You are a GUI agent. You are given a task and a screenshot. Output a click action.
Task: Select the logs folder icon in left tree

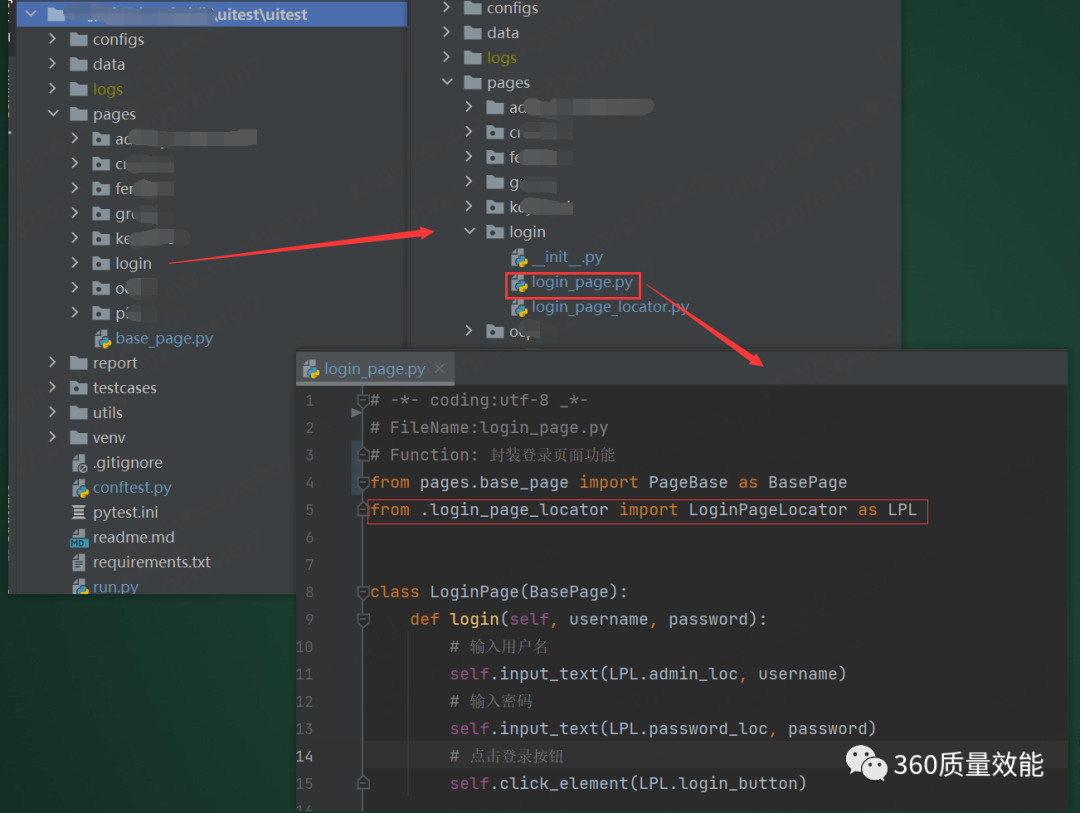coord(79,89)
